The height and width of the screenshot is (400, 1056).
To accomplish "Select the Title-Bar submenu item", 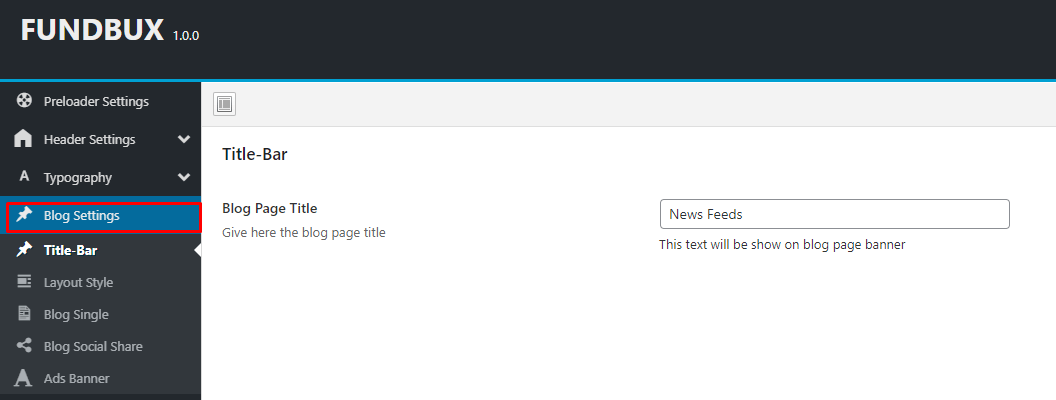I will coord(100,250).
